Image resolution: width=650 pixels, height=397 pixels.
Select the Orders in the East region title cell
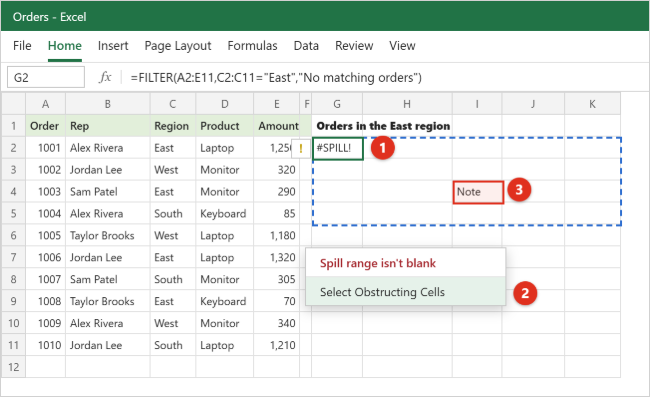(x=383, y=126)
